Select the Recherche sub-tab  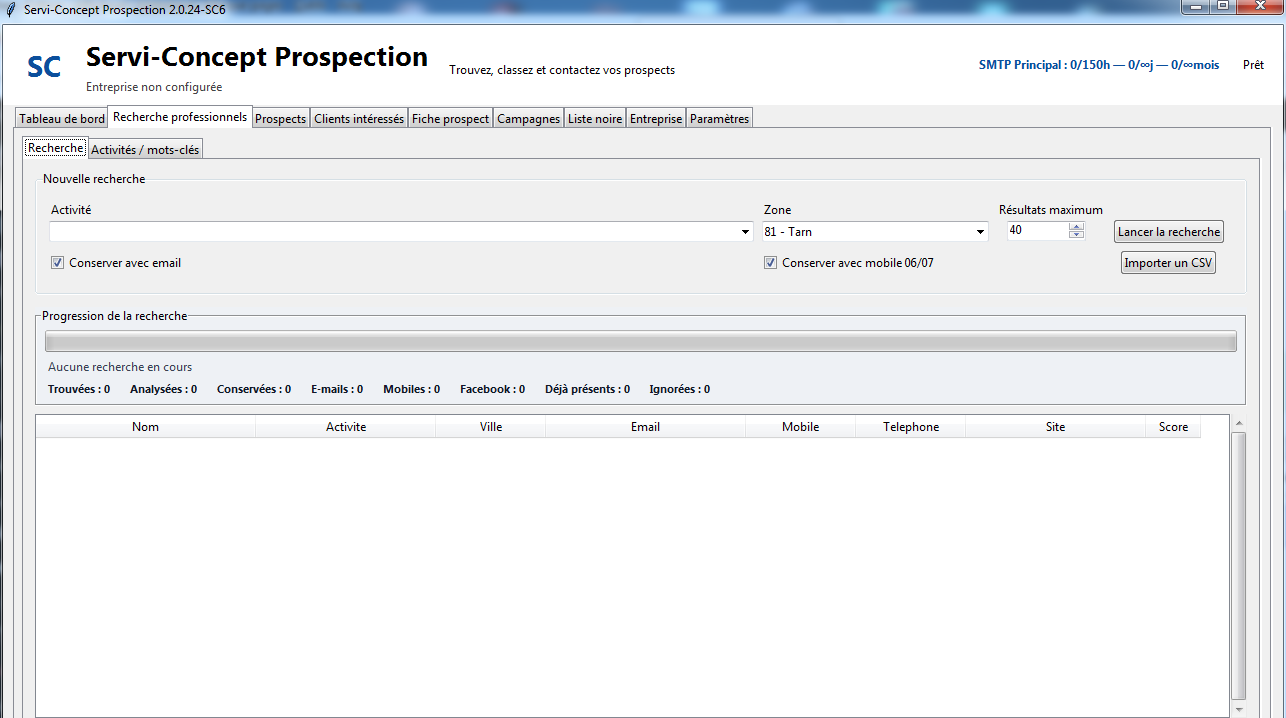(x=56, y=148)
